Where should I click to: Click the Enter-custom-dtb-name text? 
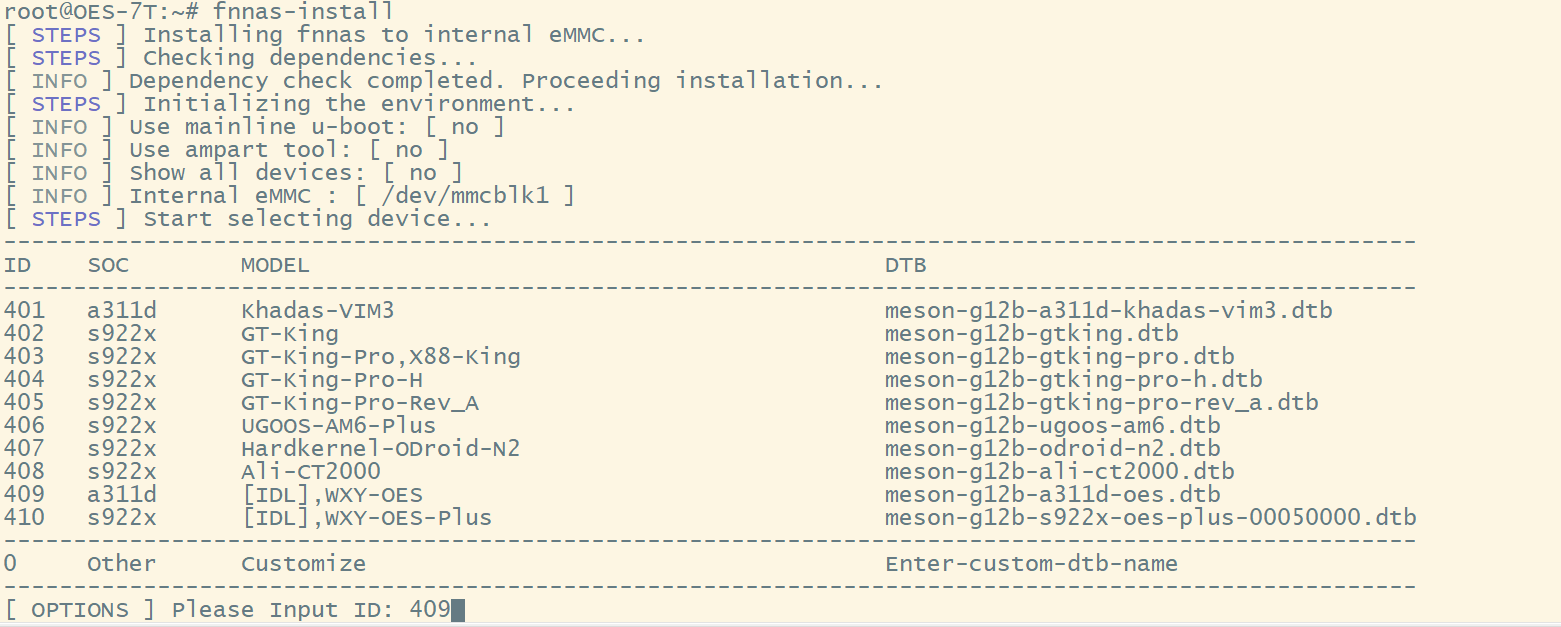[x=1031, y=564]
